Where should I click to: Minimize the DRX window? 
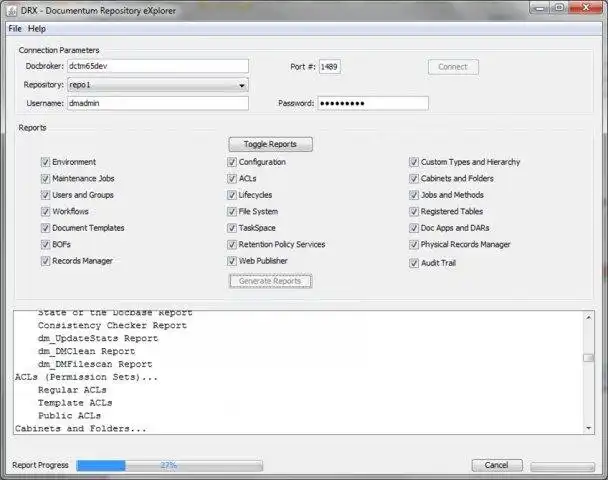pyautogui.click(x=540, y=7)
